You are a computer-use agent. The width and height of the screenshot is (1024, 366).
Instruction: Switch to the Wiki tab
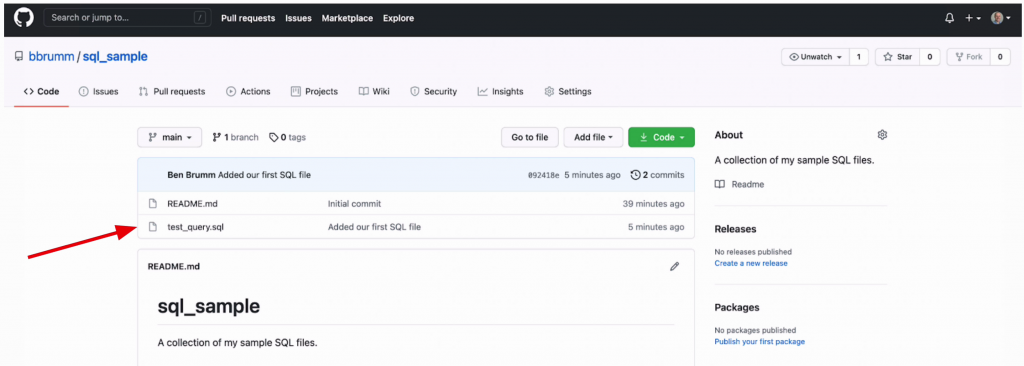(x=374, y=92)
